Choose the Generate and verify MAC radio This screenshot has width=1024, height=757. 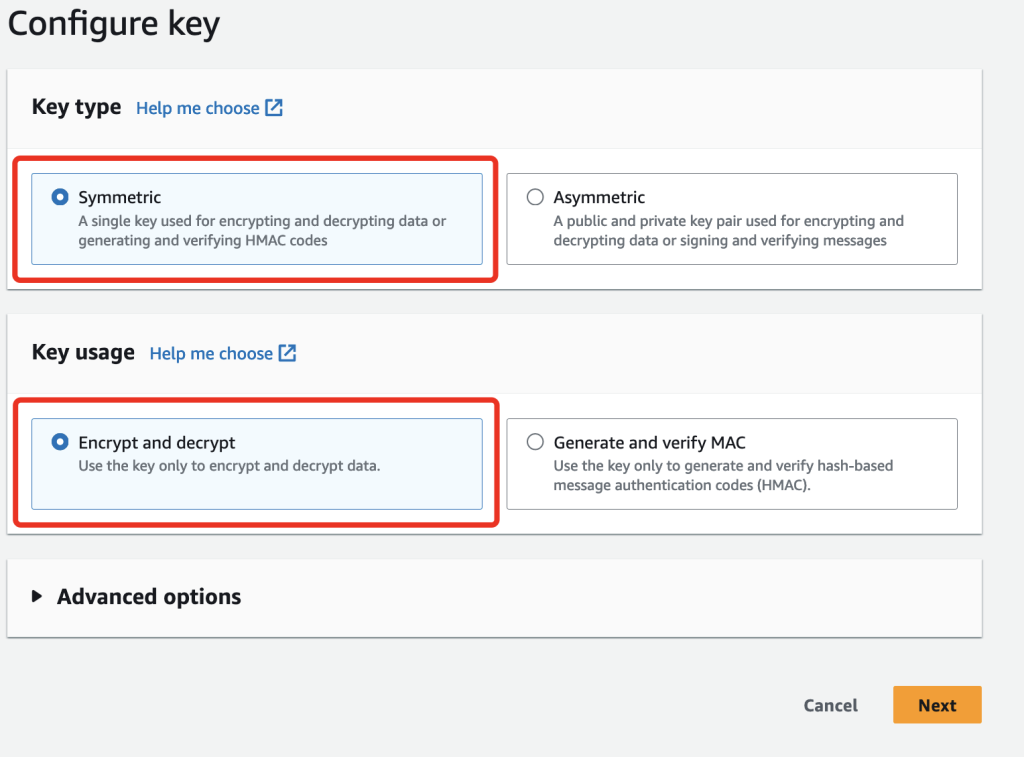pos(535,442)
